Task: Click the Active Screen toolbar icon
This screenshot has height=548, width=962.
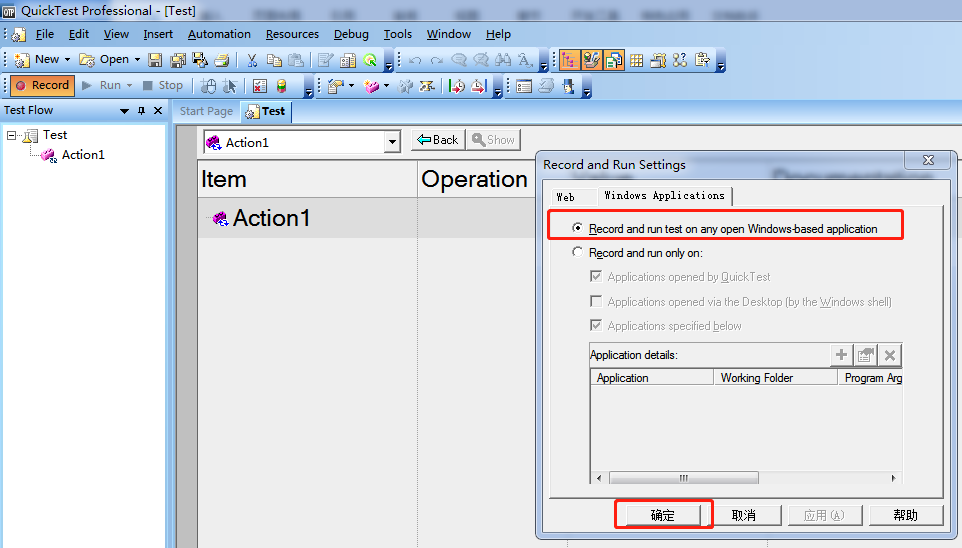Action: click(659, 60)
